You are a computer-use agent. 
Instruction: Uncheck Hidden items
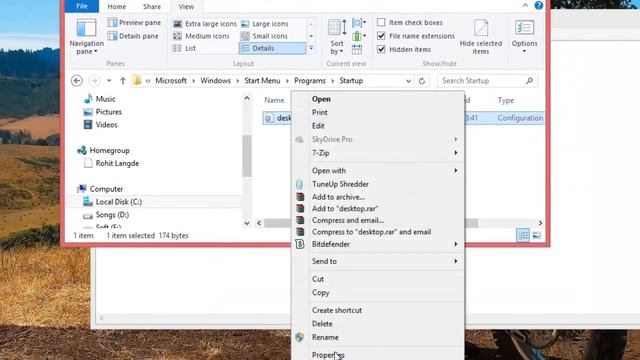381,49
